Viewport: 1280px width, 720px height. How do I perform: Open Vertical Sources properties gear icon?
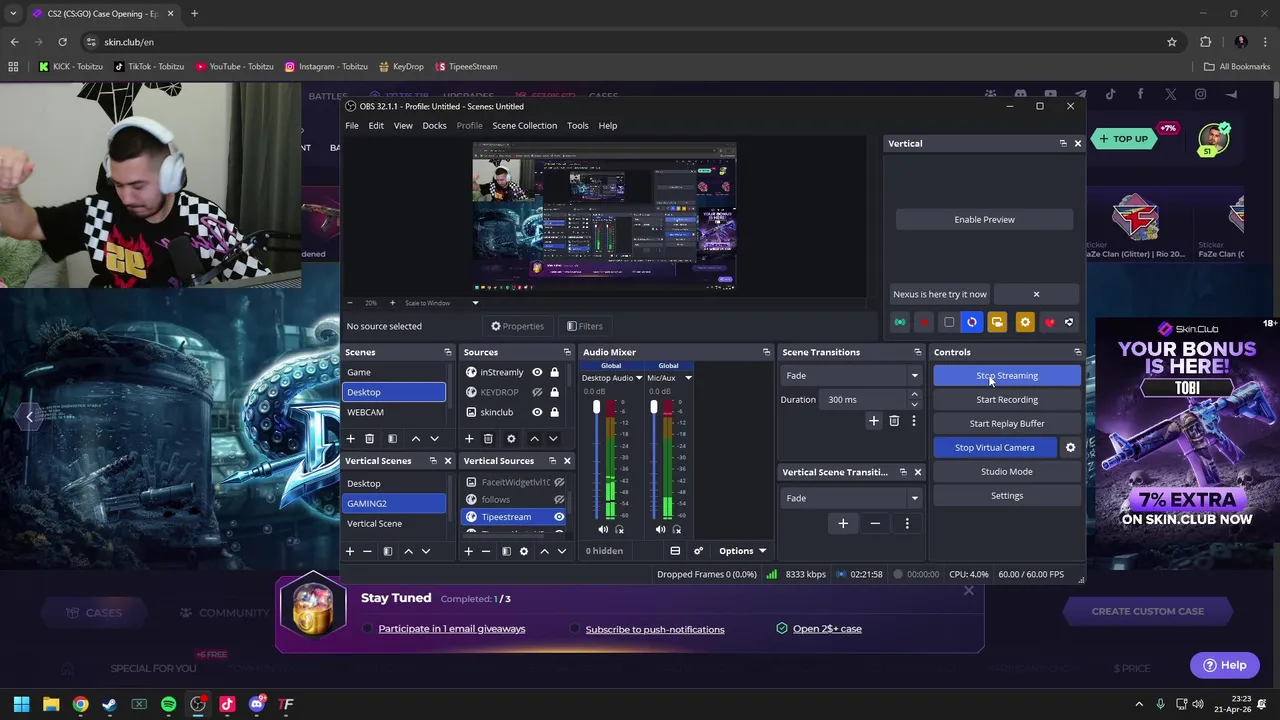pyautogui.click(x=523, y=551)
